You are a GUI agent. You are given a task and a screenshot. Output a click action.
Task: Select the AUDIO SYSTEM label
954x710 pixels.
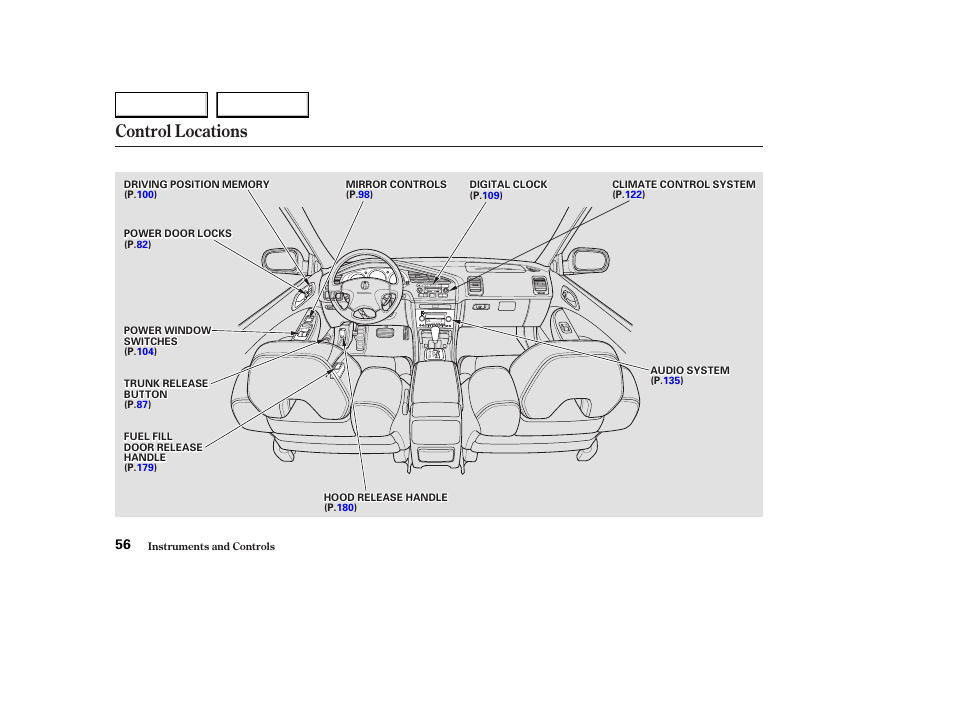pyautogui.click(x=690, y=371)
